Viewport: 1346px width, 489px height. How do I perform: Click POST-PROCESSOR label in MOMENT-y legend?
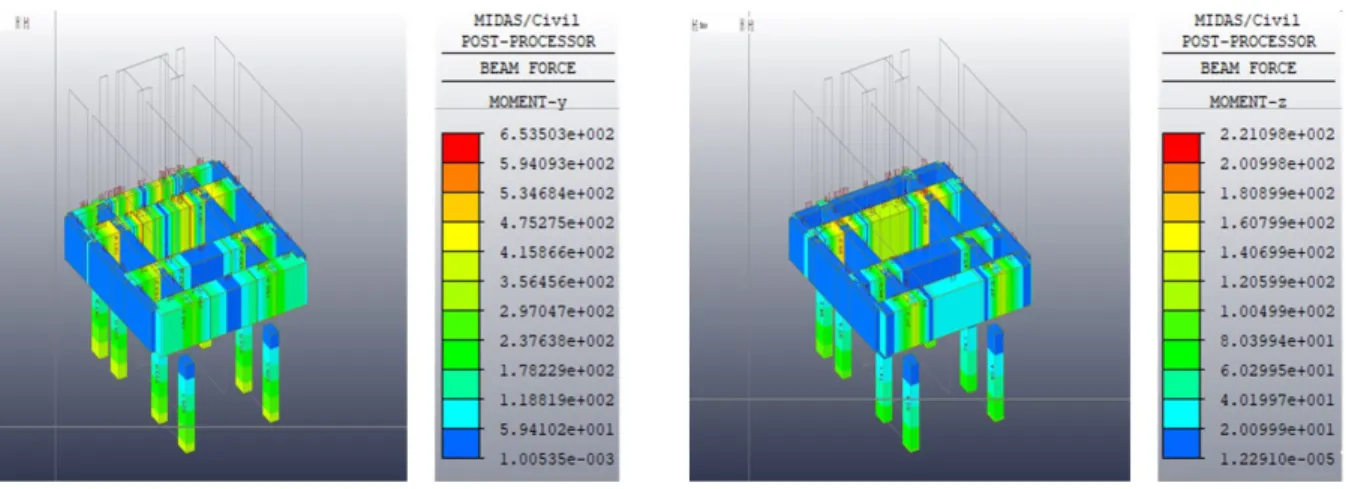(528, 41)
